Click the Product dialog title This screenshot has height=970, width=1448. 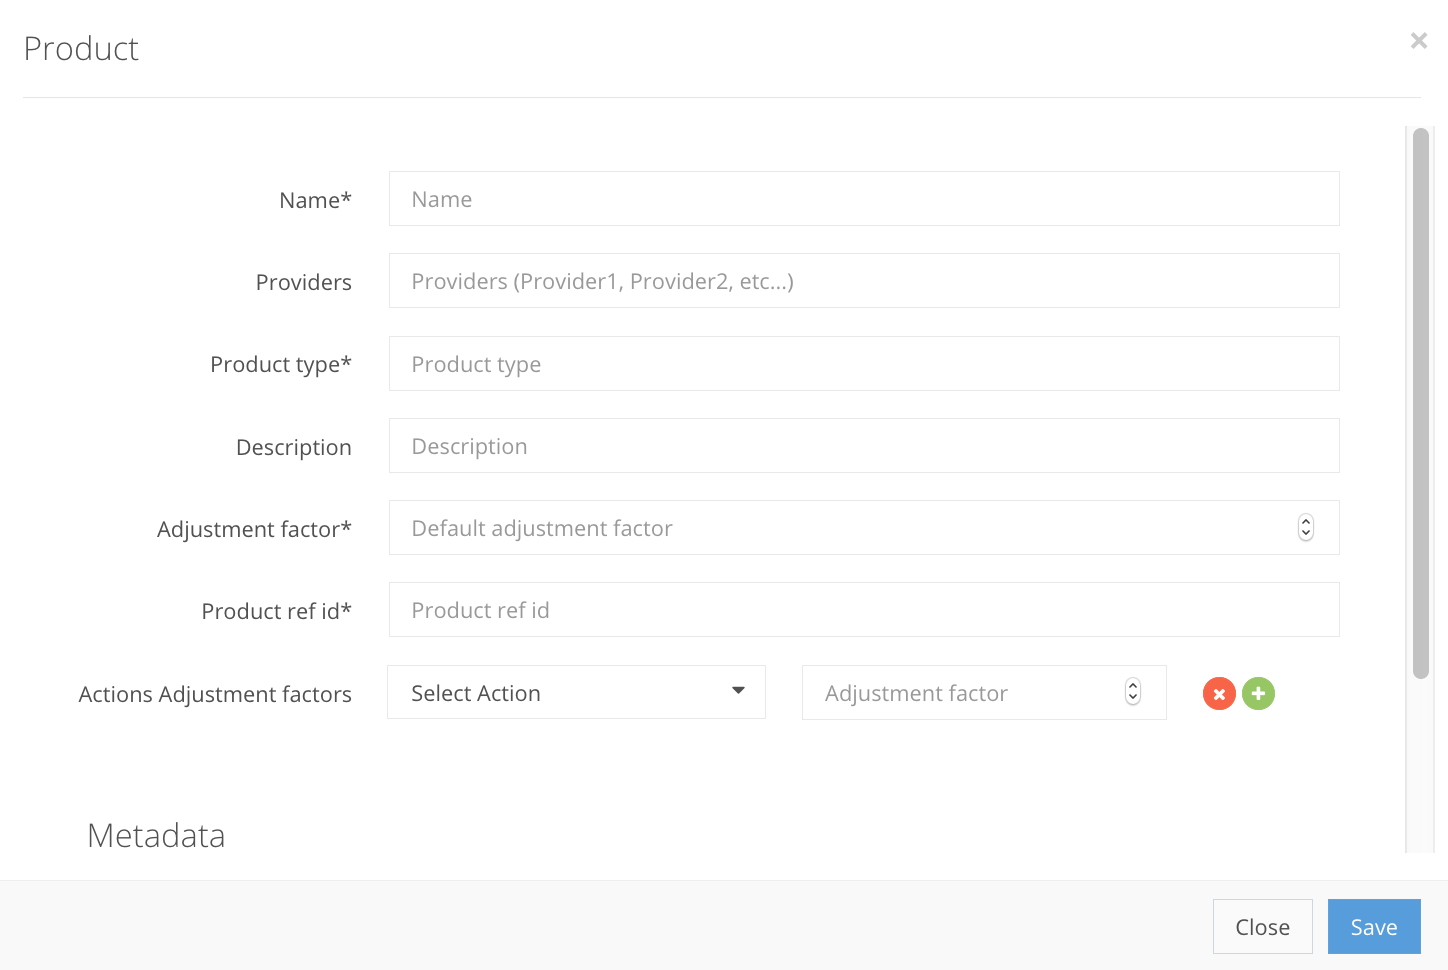81,47
